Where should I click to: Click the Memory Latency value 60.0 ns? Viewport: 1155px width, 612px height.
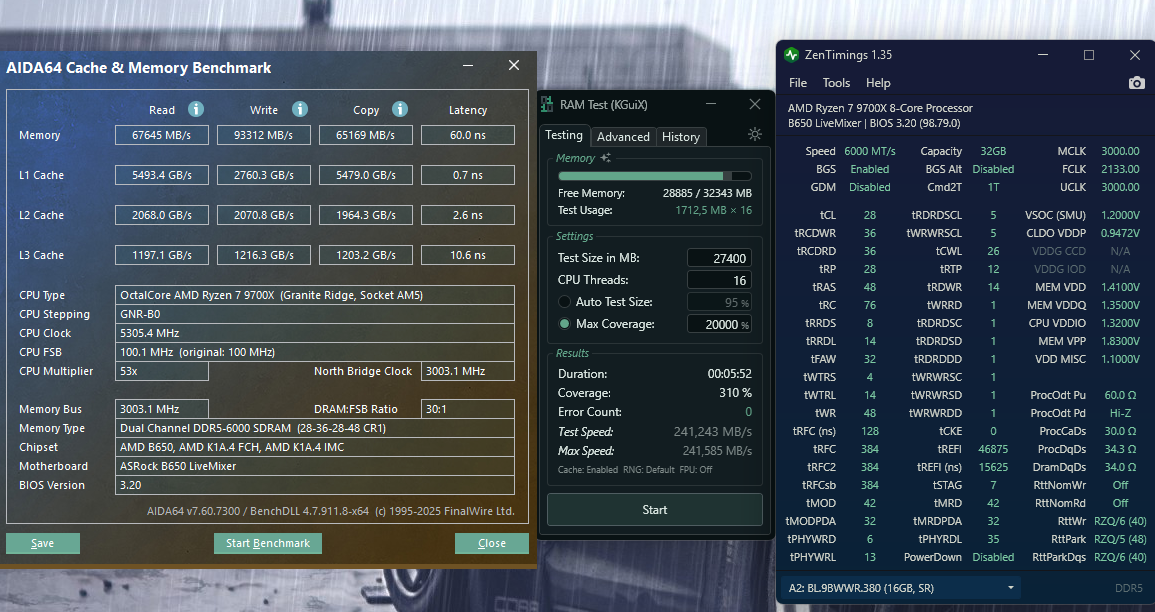click(468, 136)
